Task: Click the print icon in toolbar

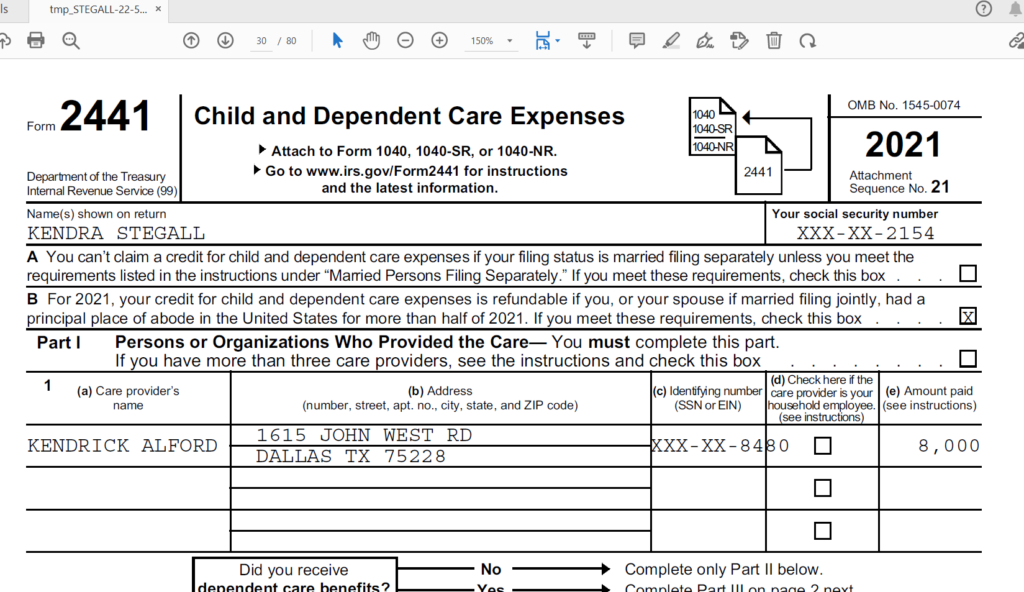Action: coord(36,41)
